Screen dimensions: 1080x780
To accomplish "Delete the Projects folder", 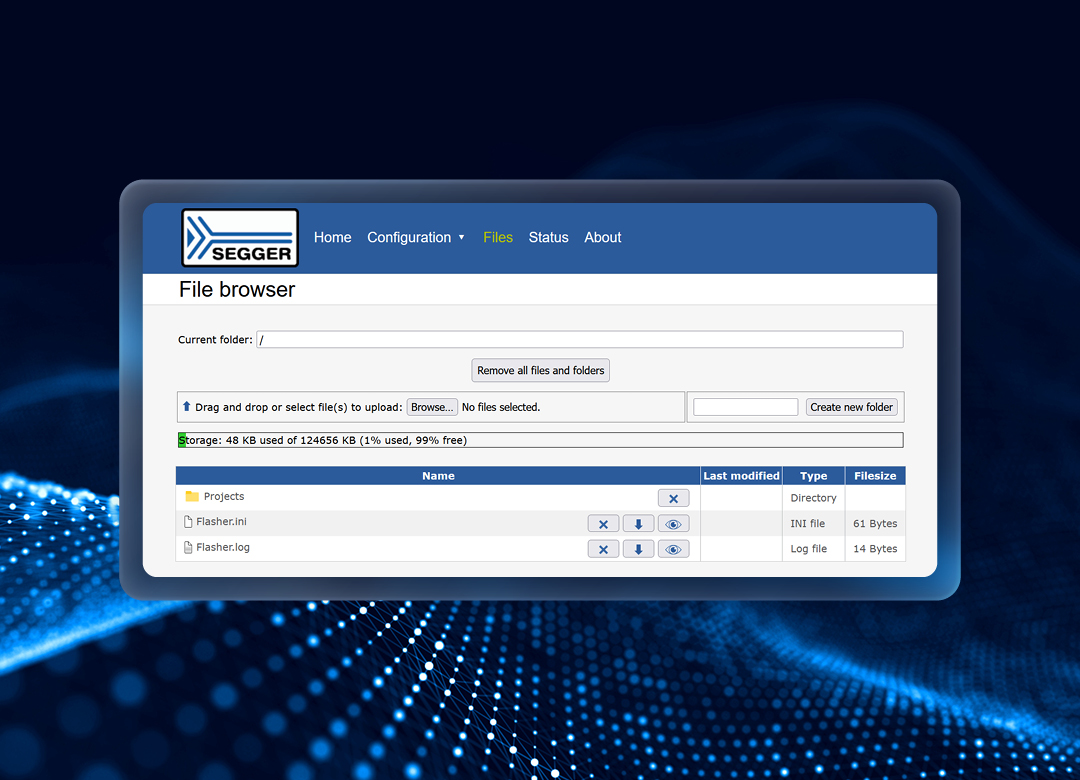I will (673, 498).
